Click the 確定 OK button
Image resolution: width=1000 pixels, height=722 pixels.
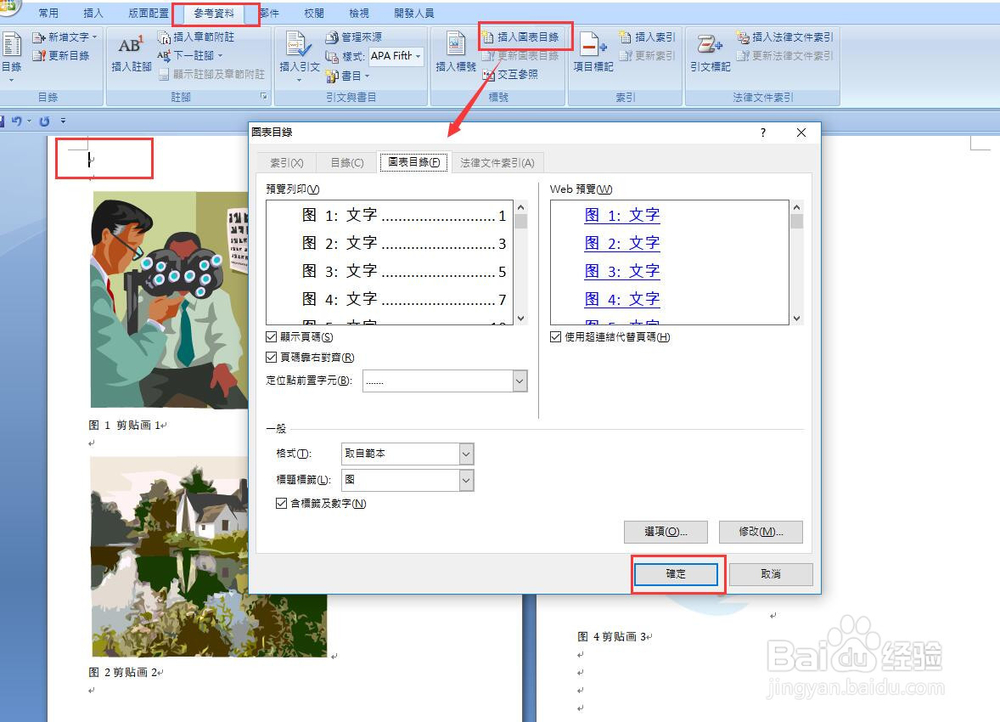(676, 574)
